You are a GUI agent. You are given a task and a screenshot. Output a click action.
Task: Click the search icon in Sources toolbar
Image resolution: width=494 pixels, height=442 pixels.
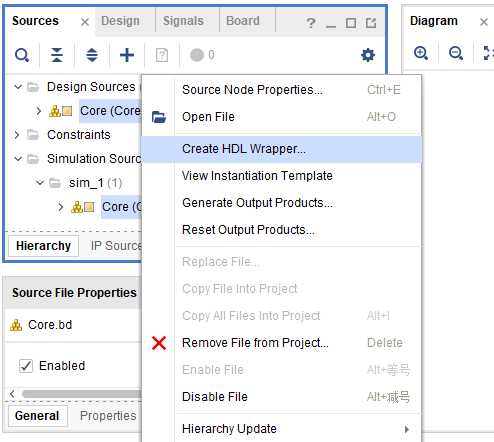(x=22, y=55)
